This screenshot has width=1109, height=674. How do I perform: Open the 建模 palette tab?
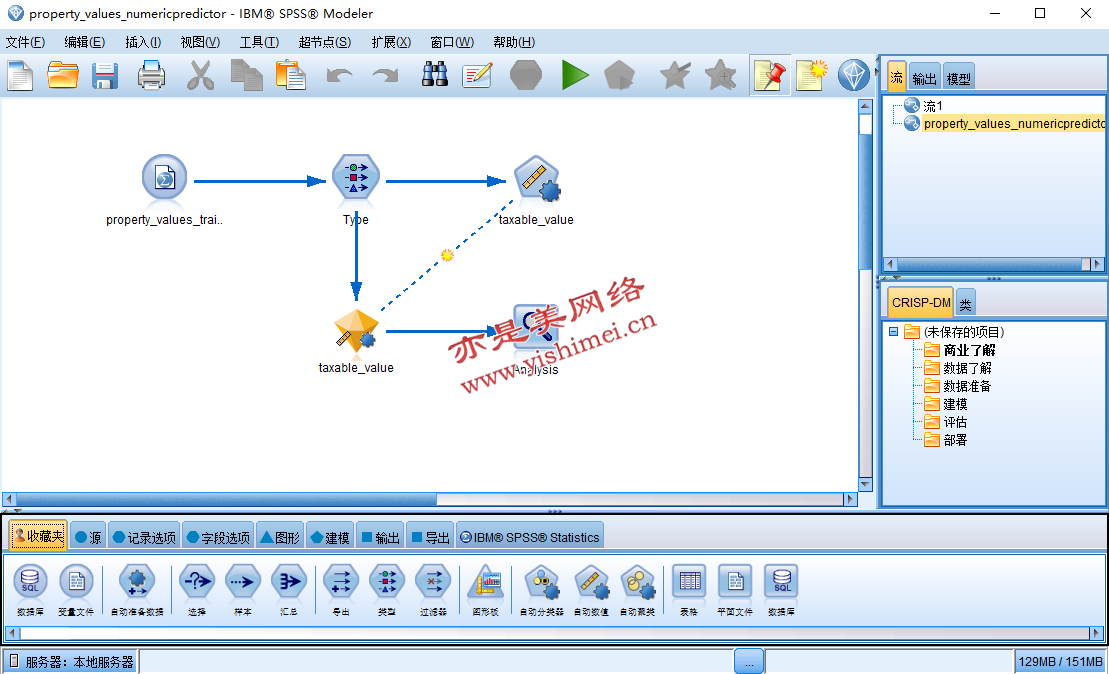[x=330, y=538]
